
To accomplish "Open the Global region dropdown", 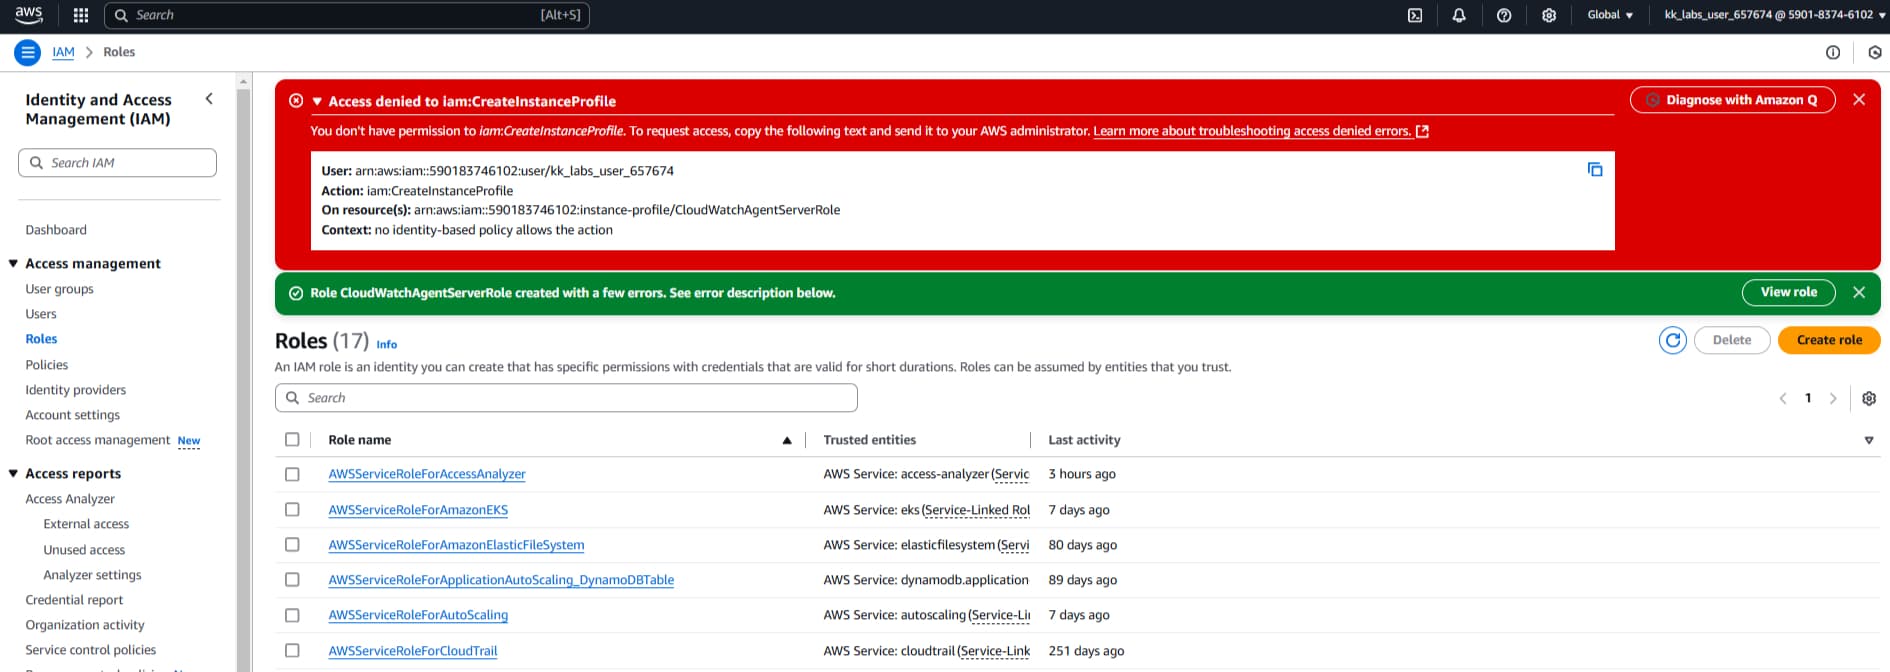I will pyautogui.click(x=1610, y=15).
